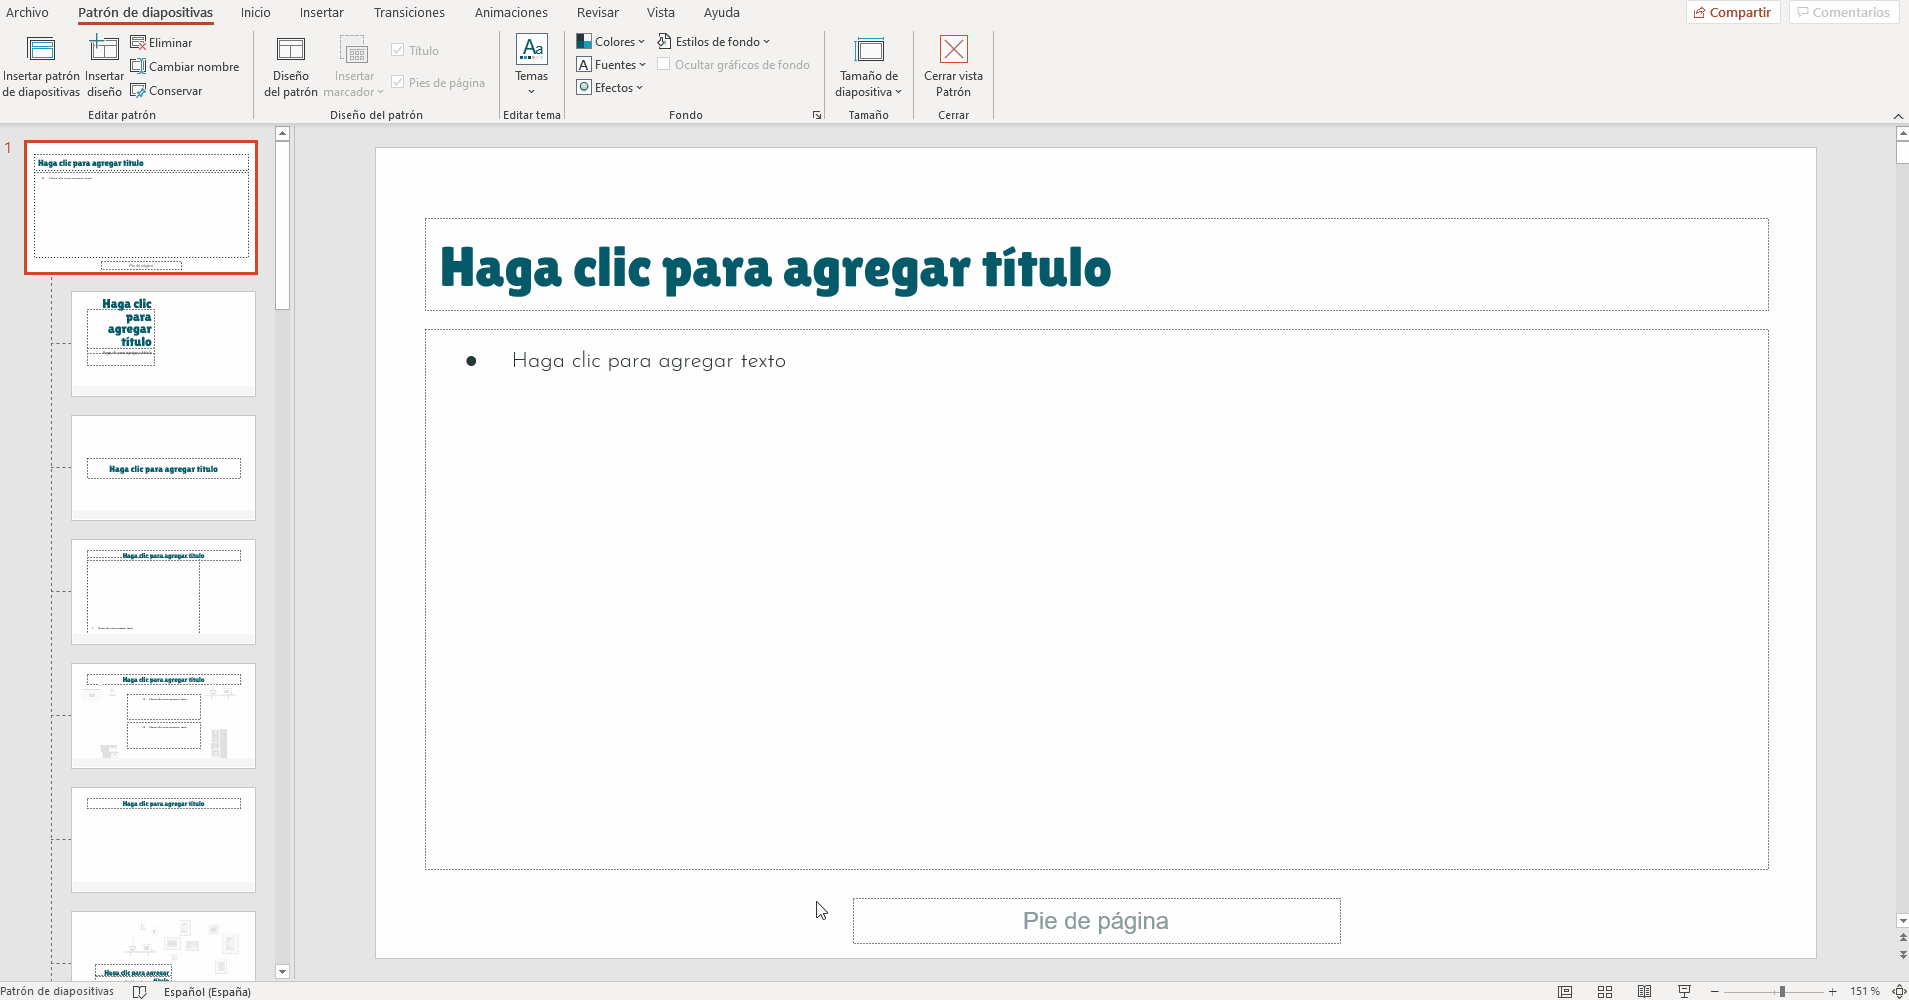Click Cambiar nombre icon
The width and height of the screenshot is (1909, 1000).
click(x=138, y=66)
